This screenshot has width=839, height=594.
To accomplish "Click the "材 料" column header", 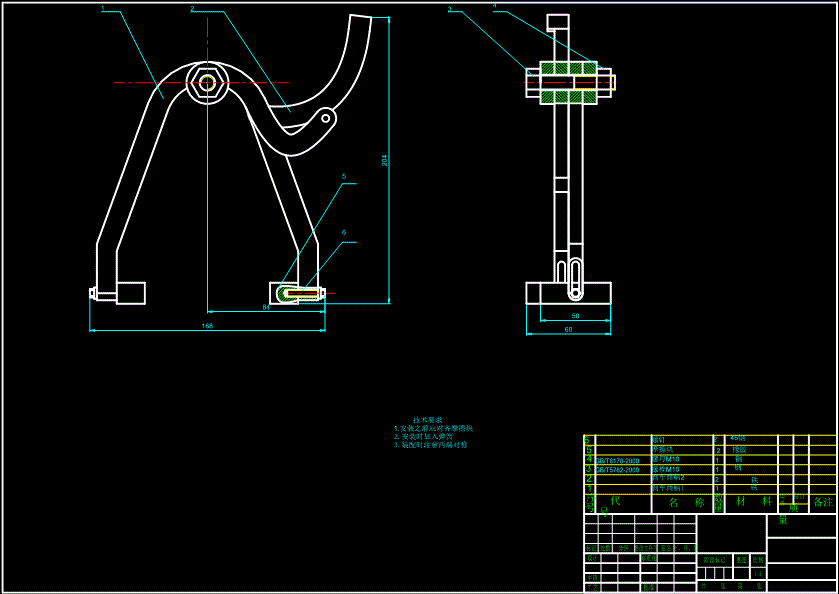I will [754, 501].
